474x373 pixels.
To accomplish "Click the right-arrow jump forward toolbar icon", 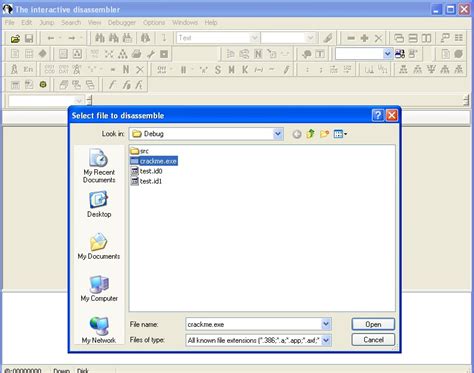I will (71, 38).
